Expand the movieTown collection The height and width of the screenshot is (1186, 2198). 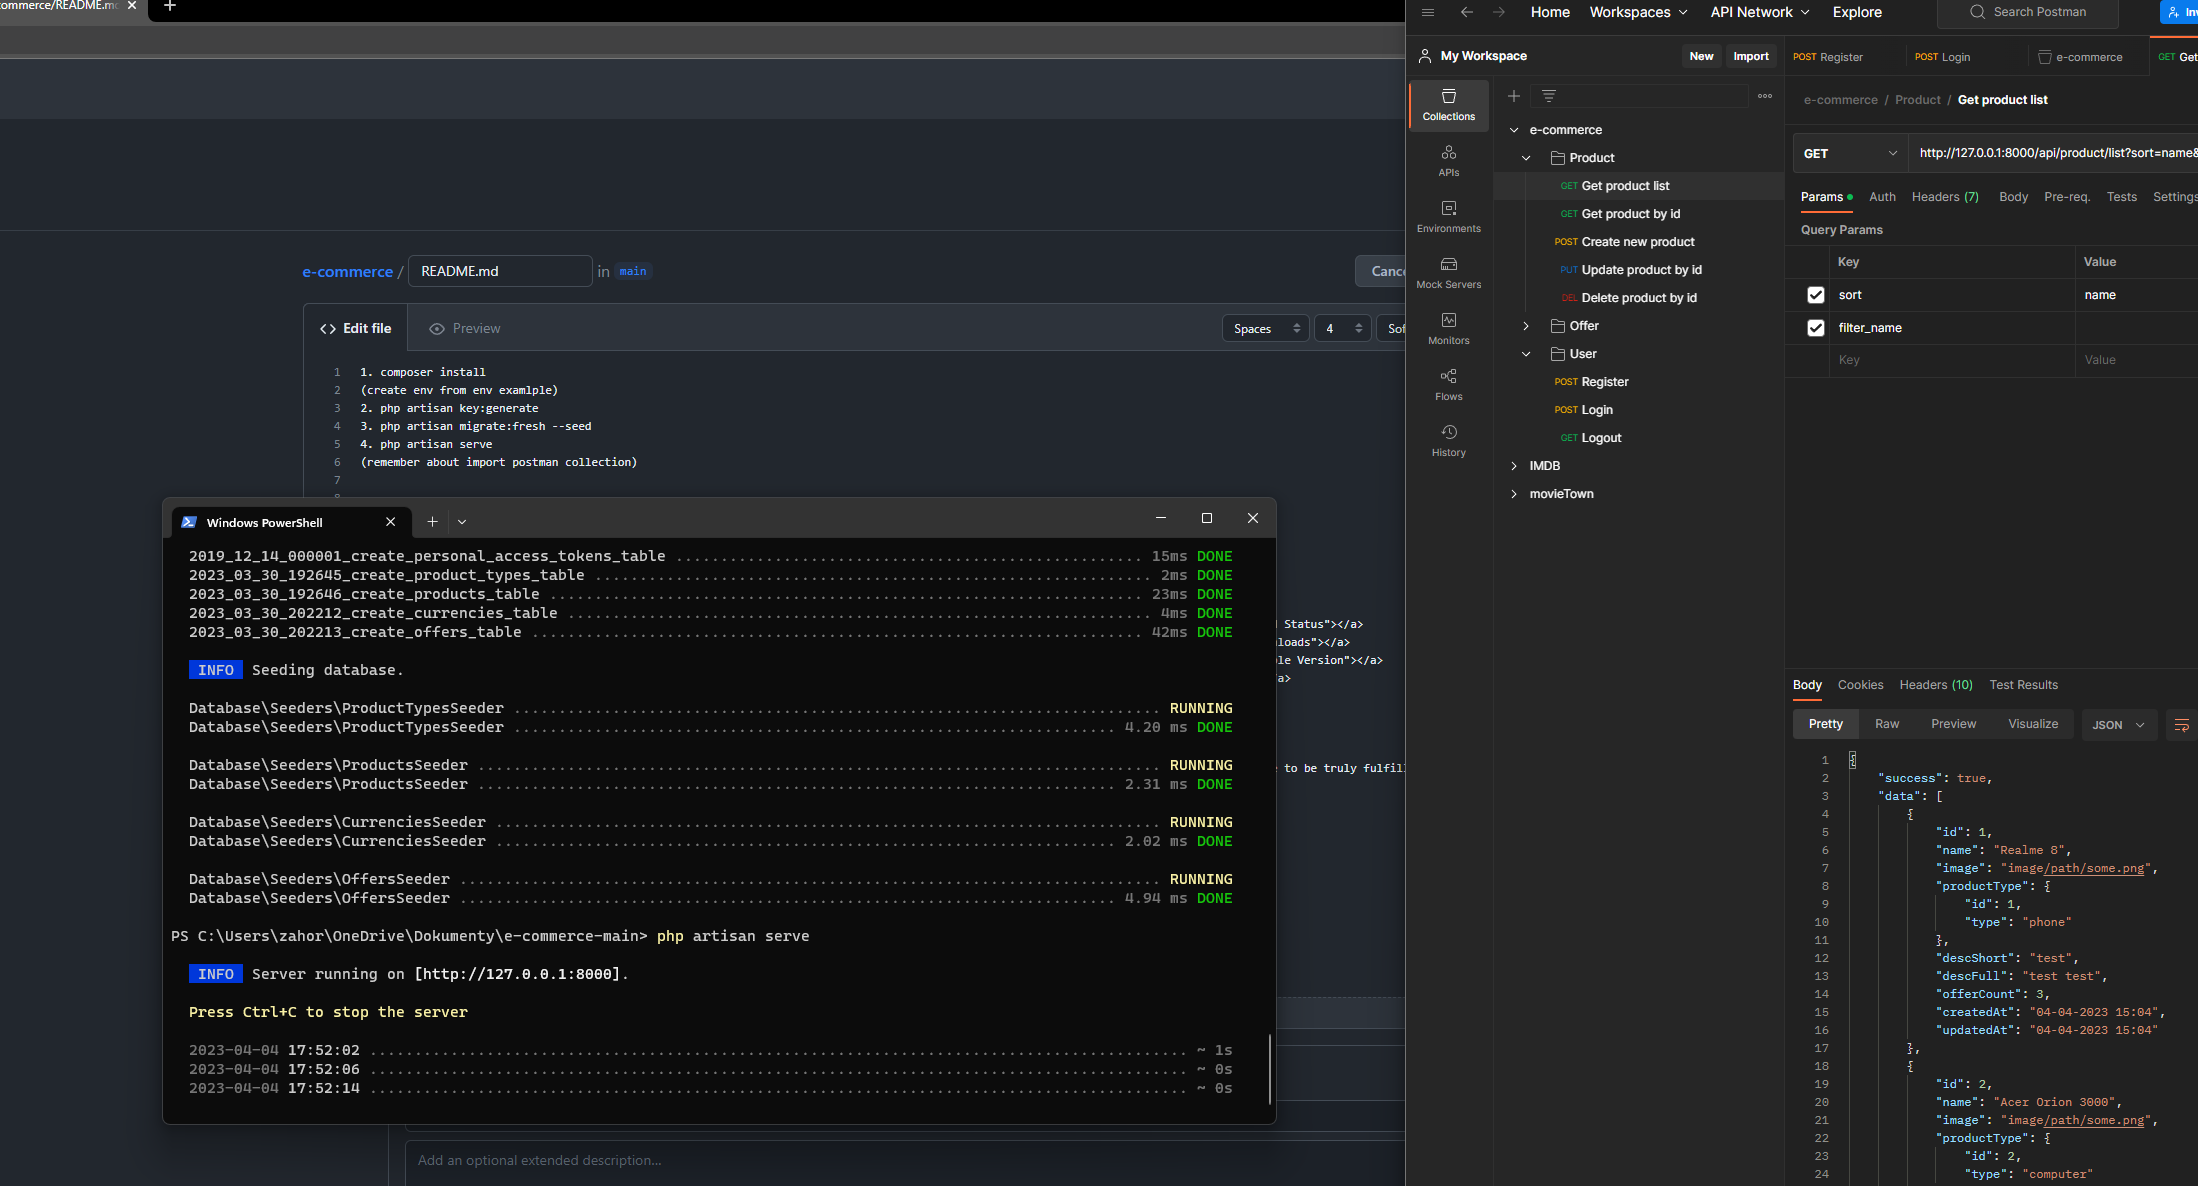(x=1514, y=494)
